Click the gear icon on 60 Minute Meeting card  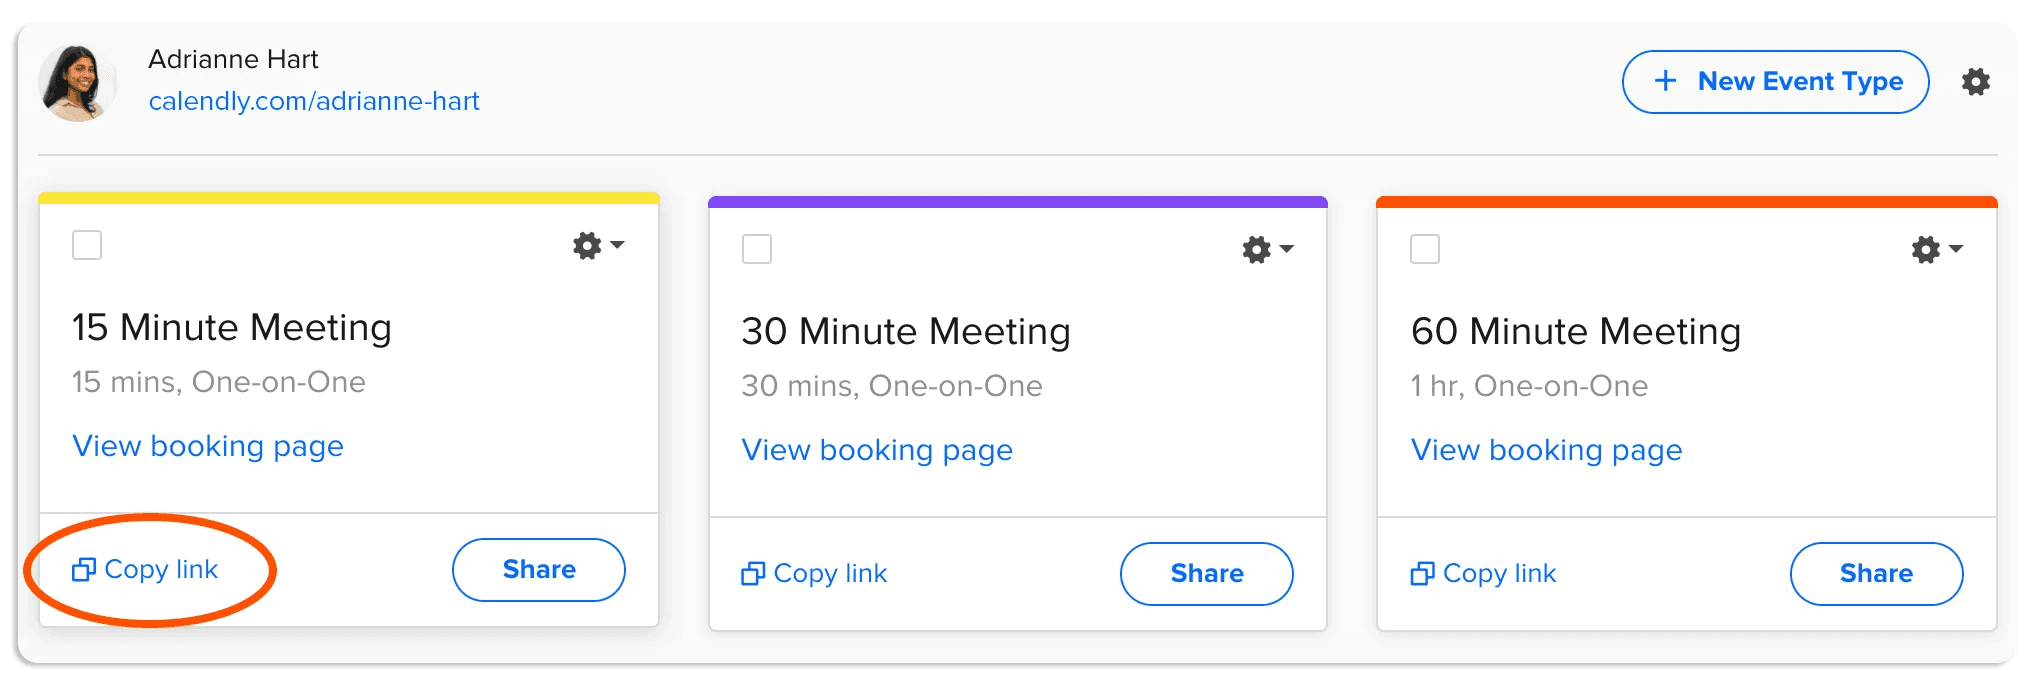[1925, 249]
